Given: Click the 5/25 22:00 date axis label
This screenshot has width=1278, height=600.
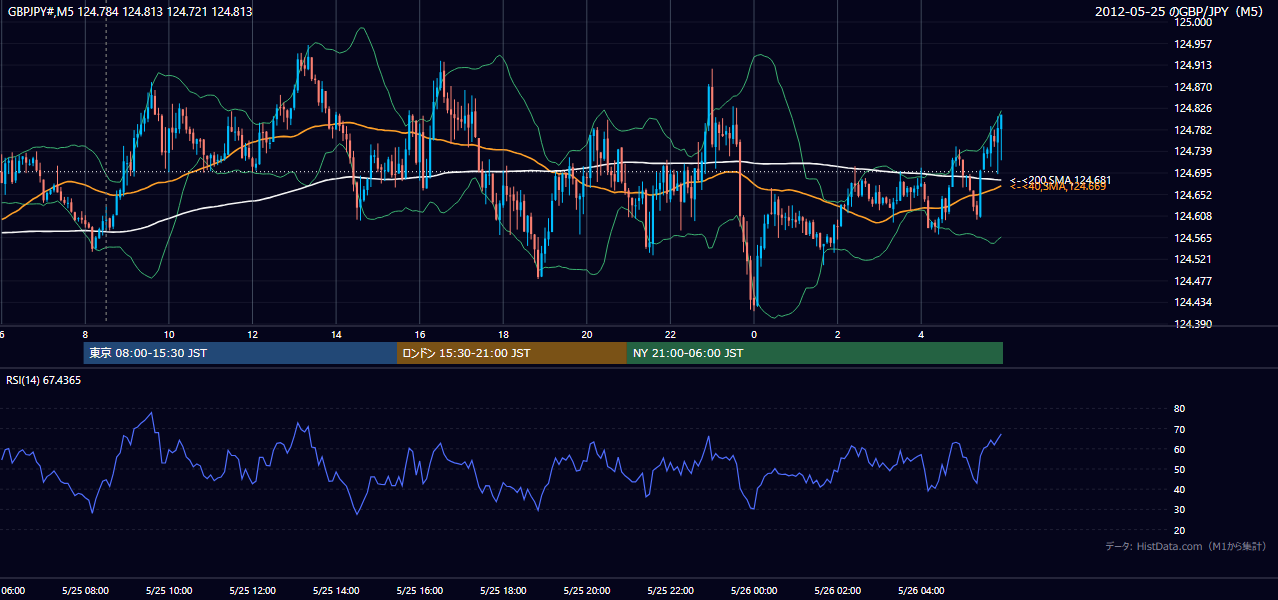Looking at the screenshot, I should coord(670,591).
